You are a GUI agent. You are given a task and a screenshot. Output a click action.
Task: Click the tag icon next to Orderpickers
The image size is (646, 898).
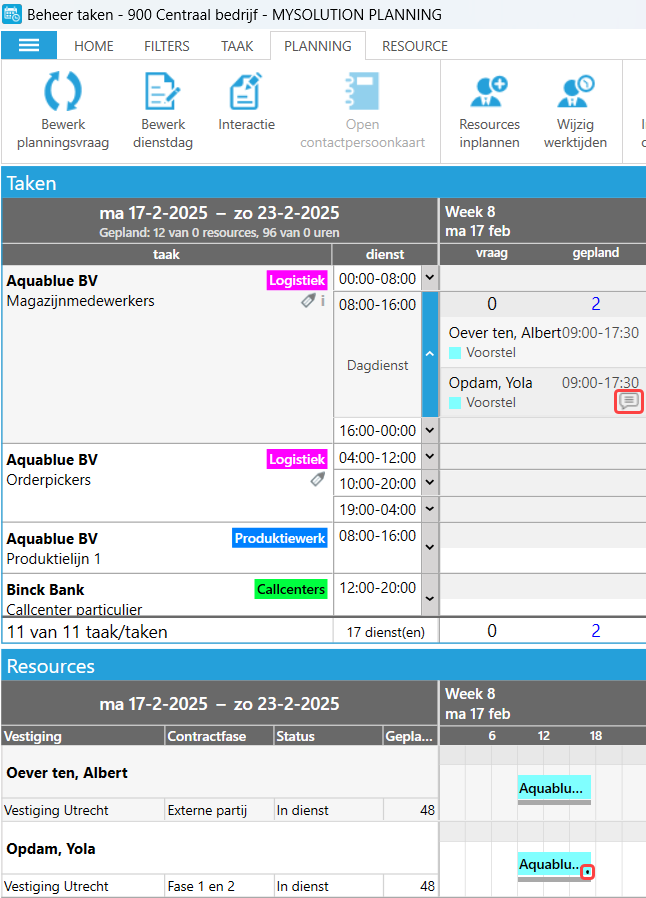click(317, 480)
